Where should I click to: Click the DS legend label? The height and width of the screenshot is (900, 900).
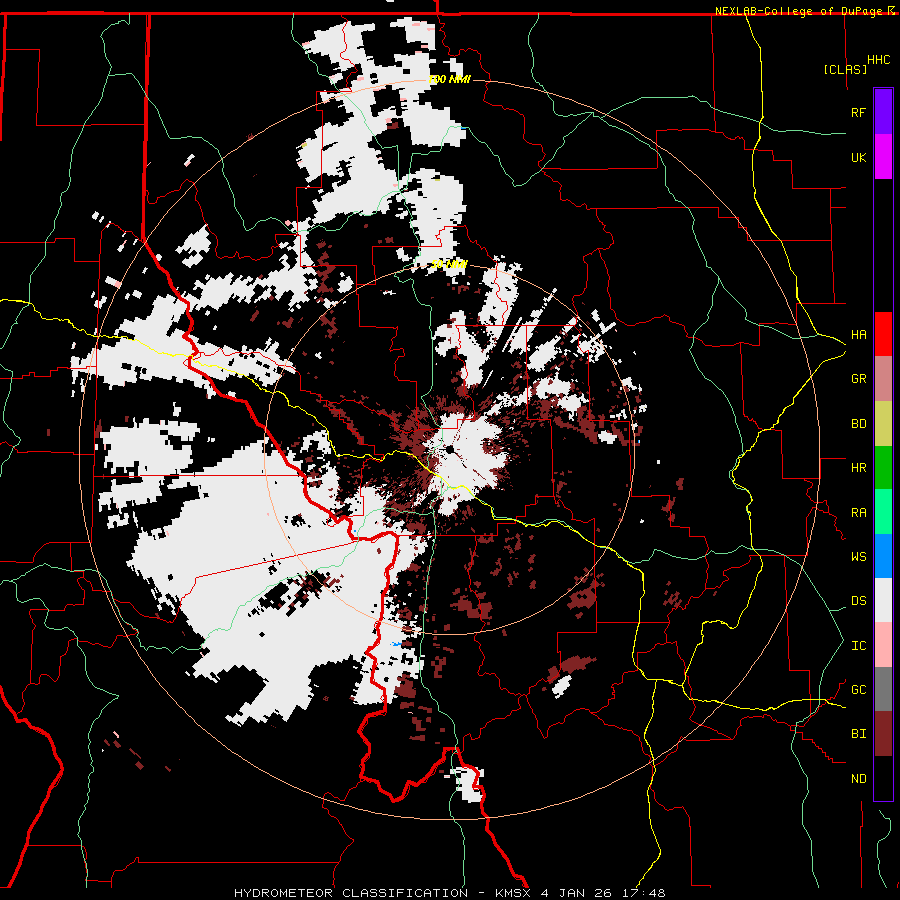pyautogui.click(x=858, y=601)
